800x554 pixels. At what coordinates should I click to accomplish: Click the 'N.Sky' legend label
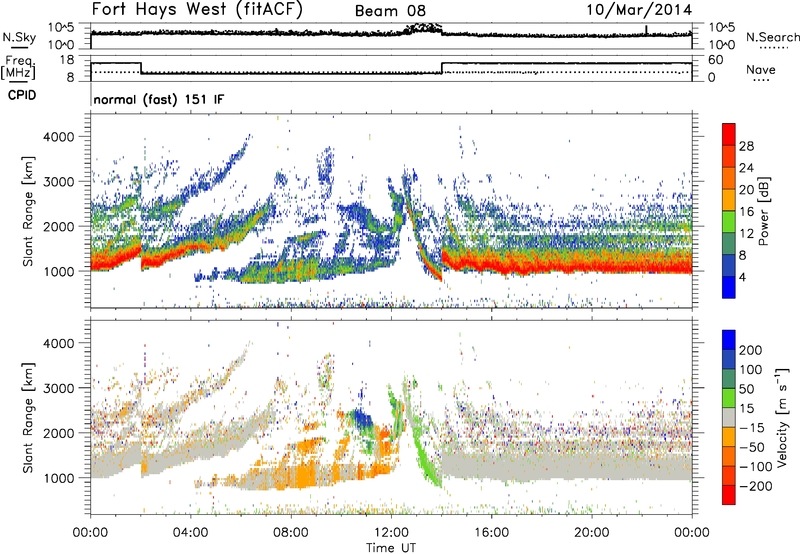pyautogui.click(x=19, y=37)
